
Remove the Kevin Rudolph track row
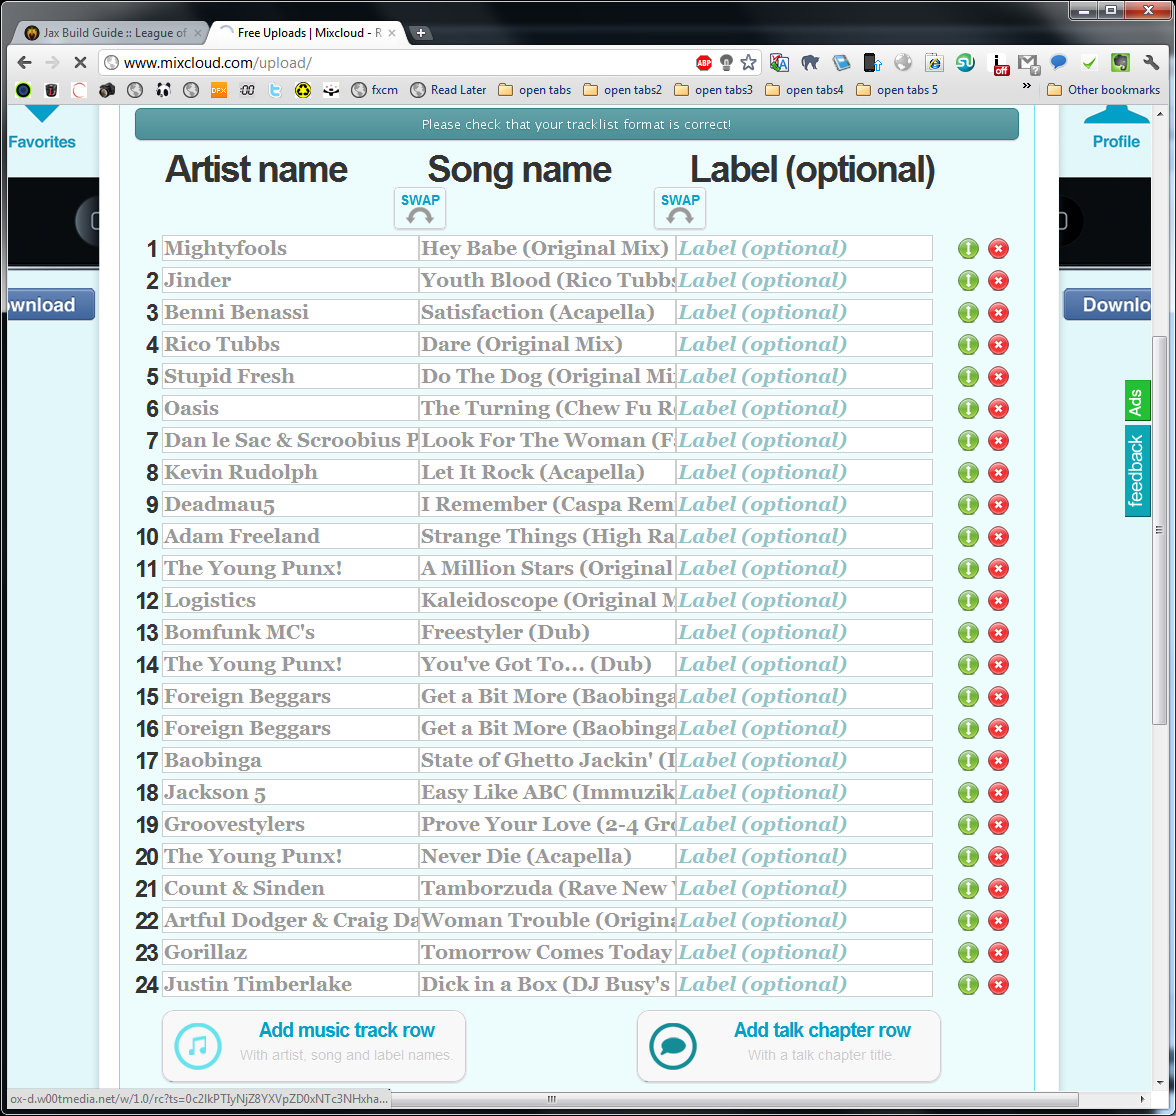click(998, 472)
